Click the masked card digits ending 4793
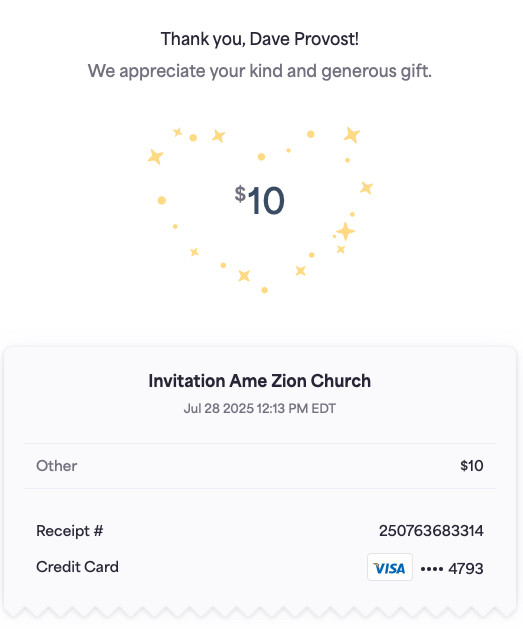The height and width of the screenshot is (629, 523). click(452, 568)
